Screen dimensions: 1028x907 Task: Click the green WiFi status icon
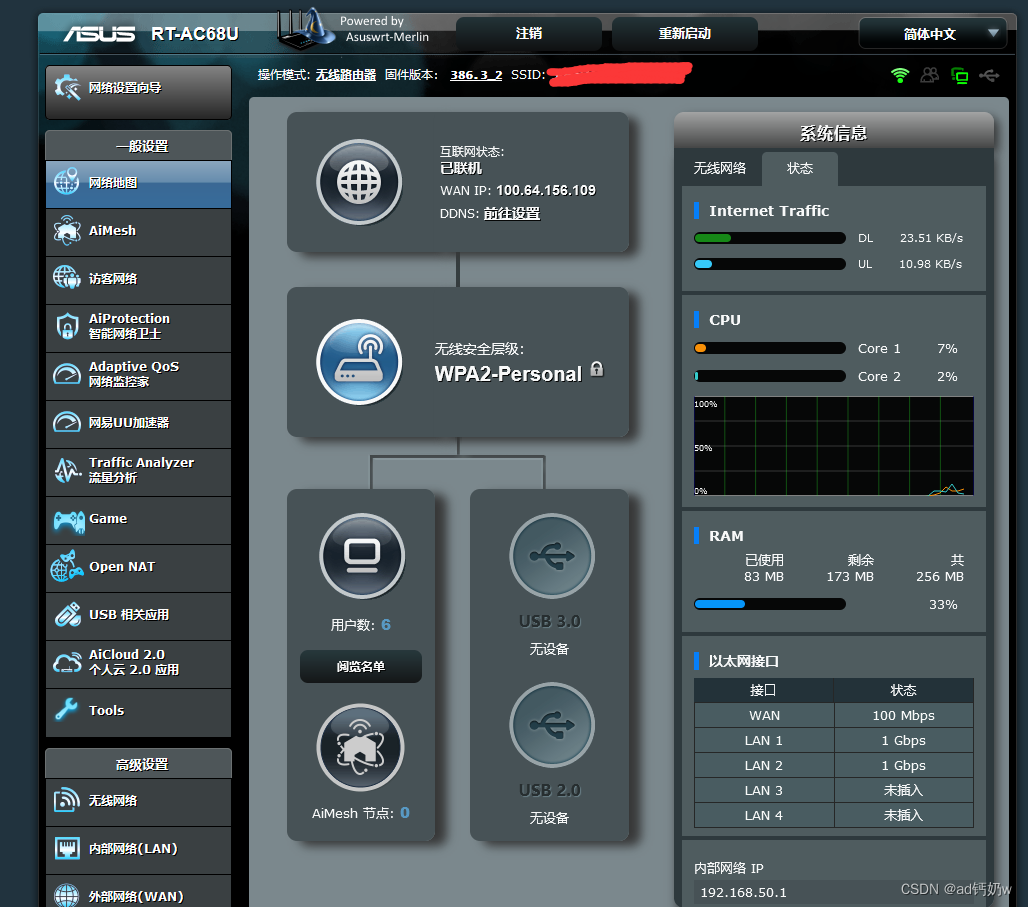coord(900,75)
